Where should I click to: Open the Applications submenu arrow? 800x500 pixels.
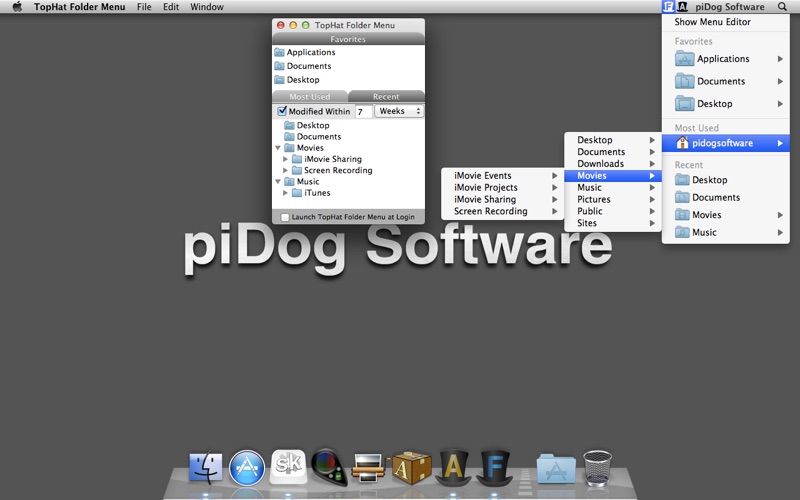click(x=780, y=59)
